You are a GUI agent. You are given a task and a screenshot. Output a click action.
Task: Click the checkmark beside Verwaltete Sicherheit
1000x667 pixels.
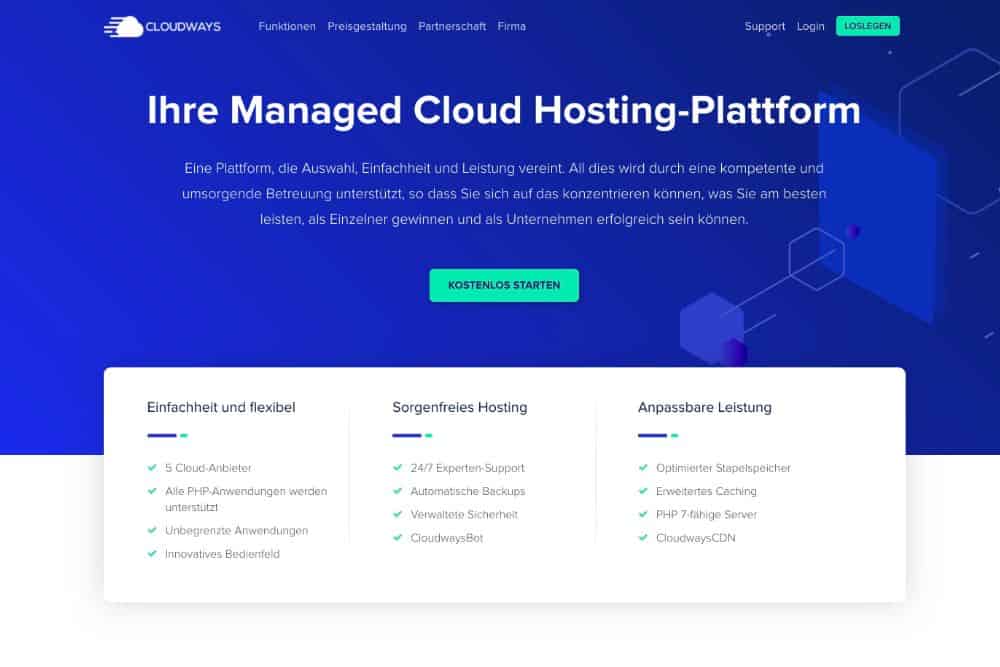(397, 514)
